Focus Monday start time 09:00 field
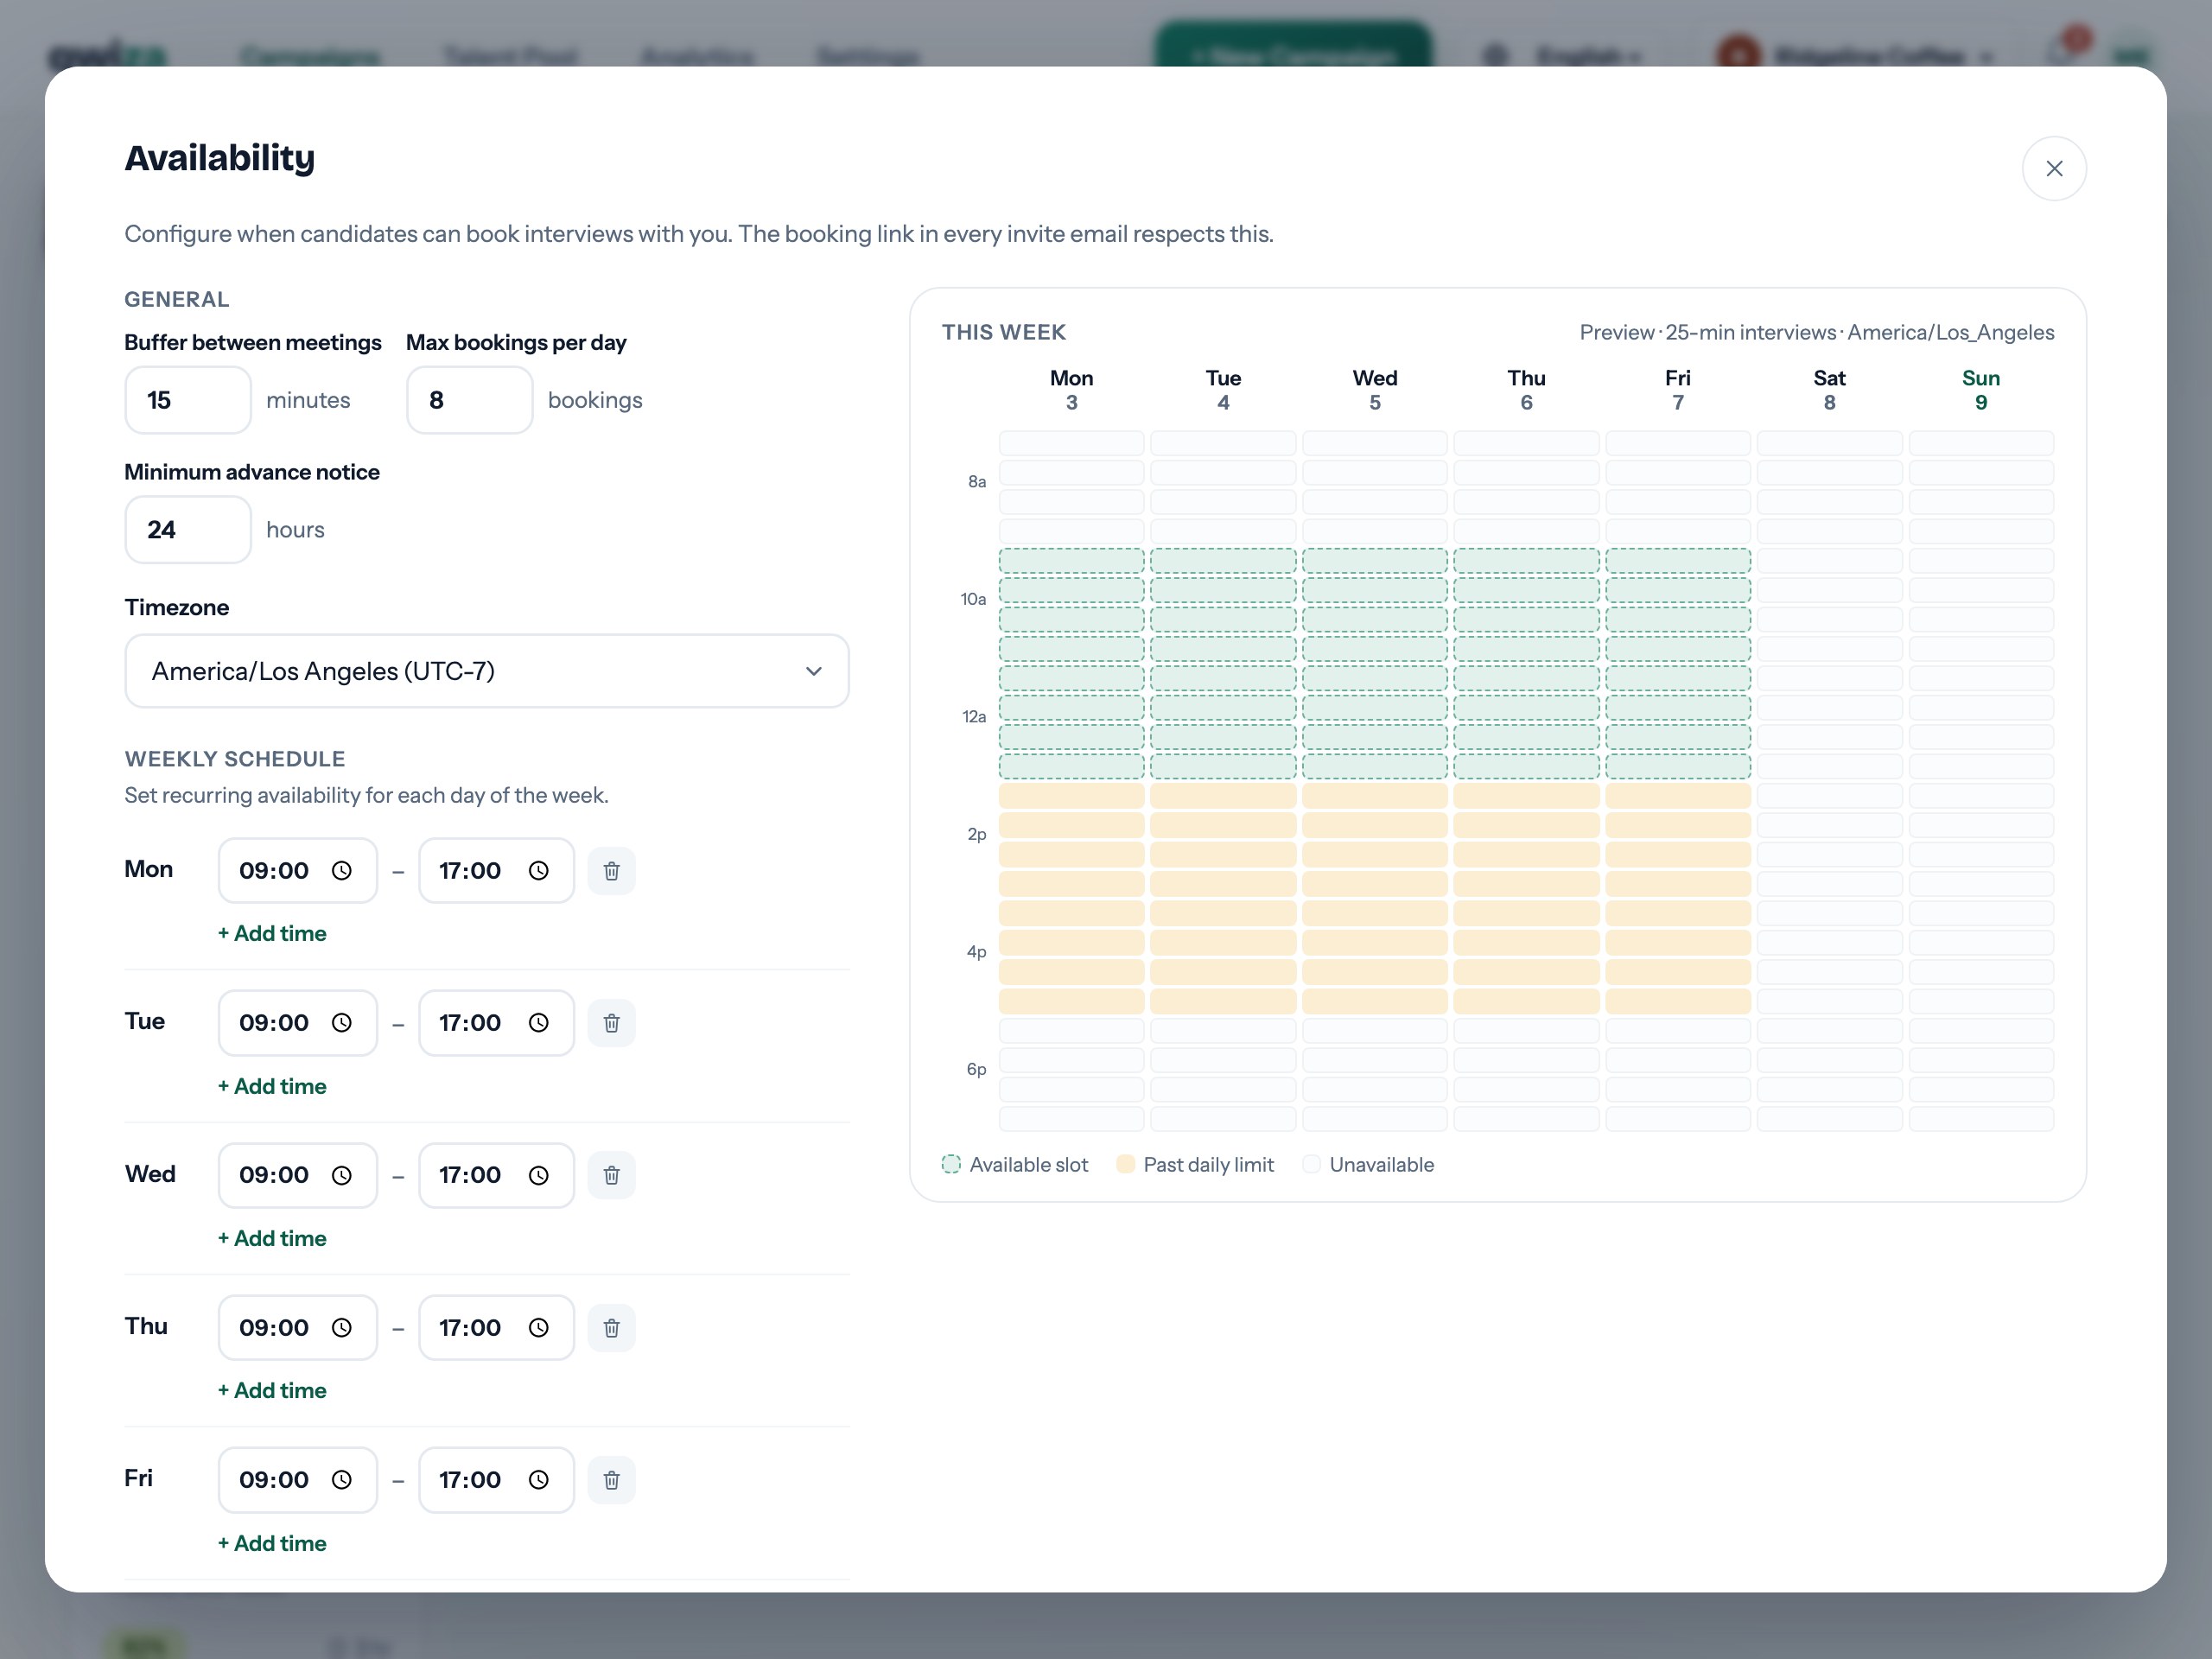The height and width of the screenshot is (1659, 2212). tap(298, 870)
